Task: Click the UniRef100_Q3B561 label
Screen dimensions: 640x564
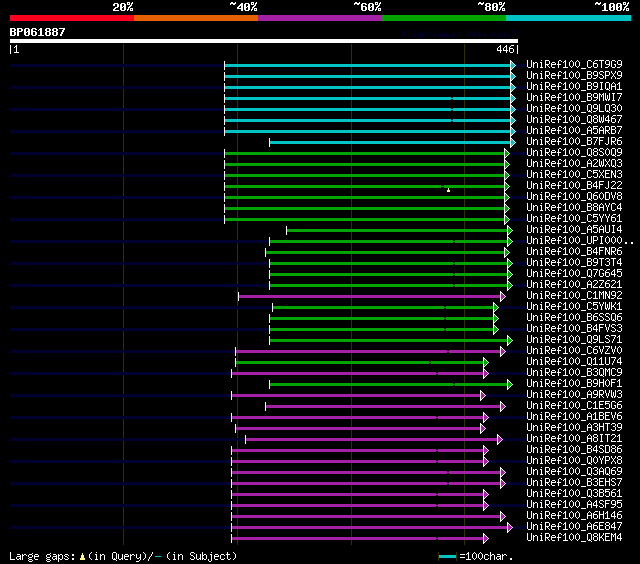Action: coord(574,494)
